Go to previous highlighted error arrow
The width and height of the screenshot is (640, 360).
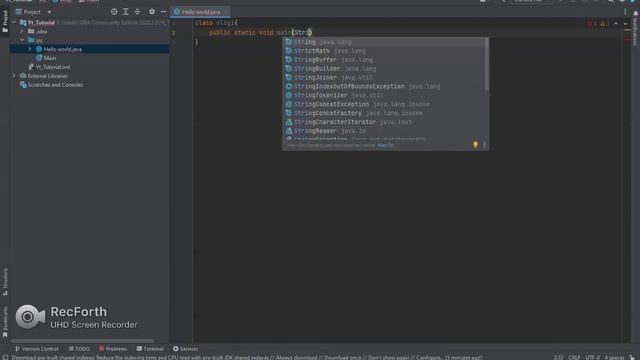click(x=616, y=24)
